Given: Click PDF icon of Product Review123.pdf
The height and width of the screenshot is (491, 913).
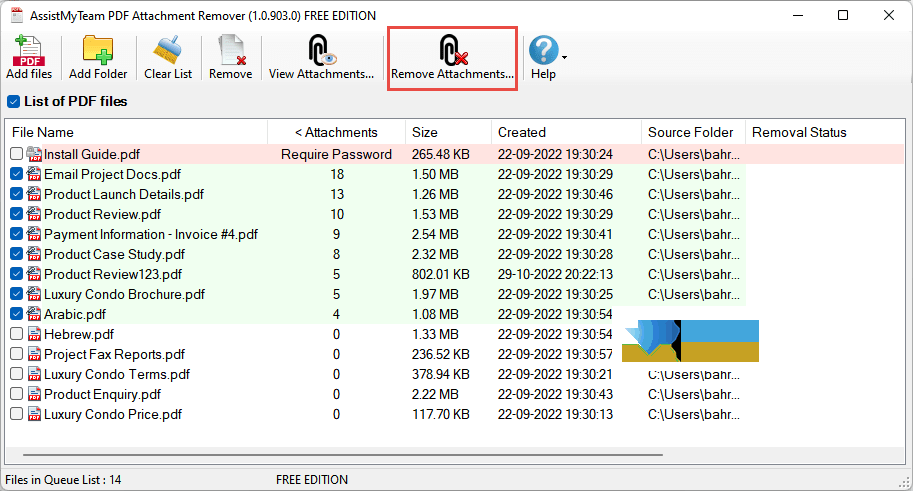Looking at the screenshot, I should pyautogui.click(x=34, y=274).
